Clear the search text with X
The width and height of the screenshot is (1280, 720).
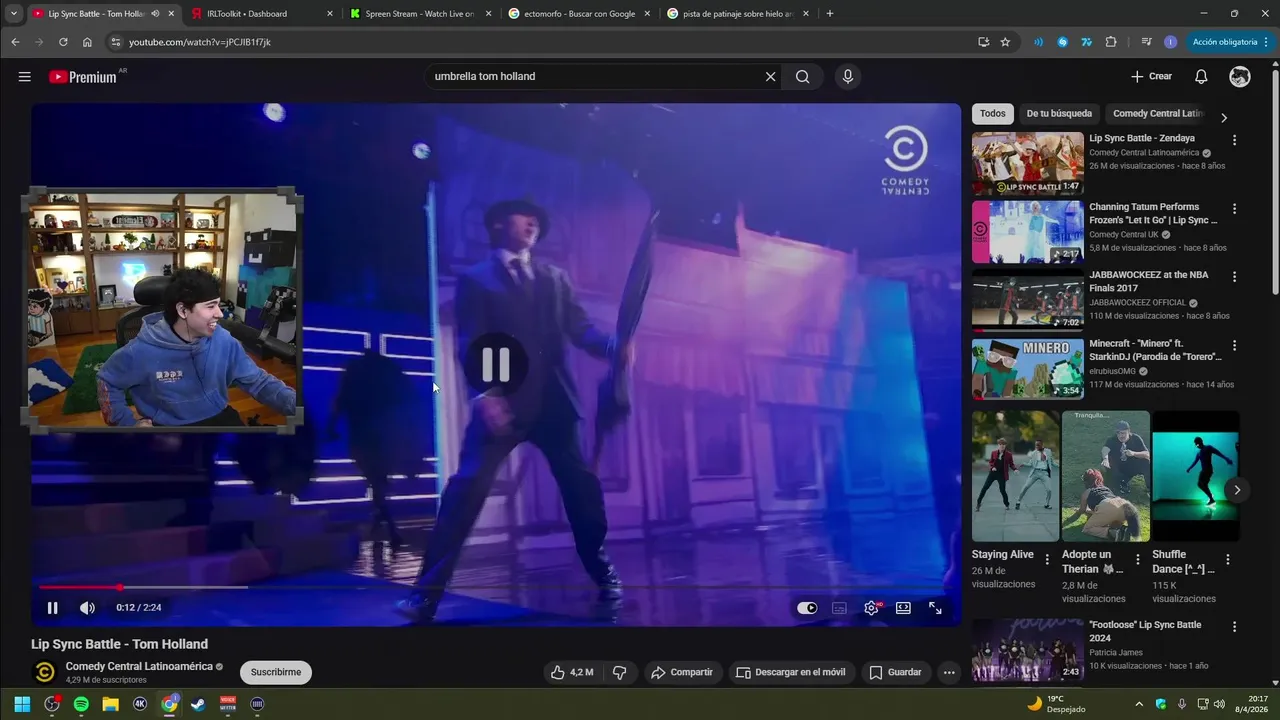click(x=770, y=77)
